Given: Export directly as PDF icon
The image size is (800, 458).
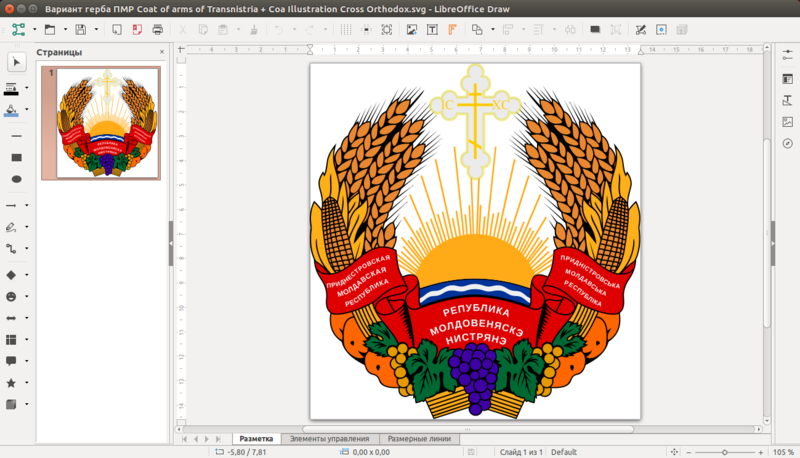Looking at the screenshot, I should pyautogui.click(x=137, y=30).
